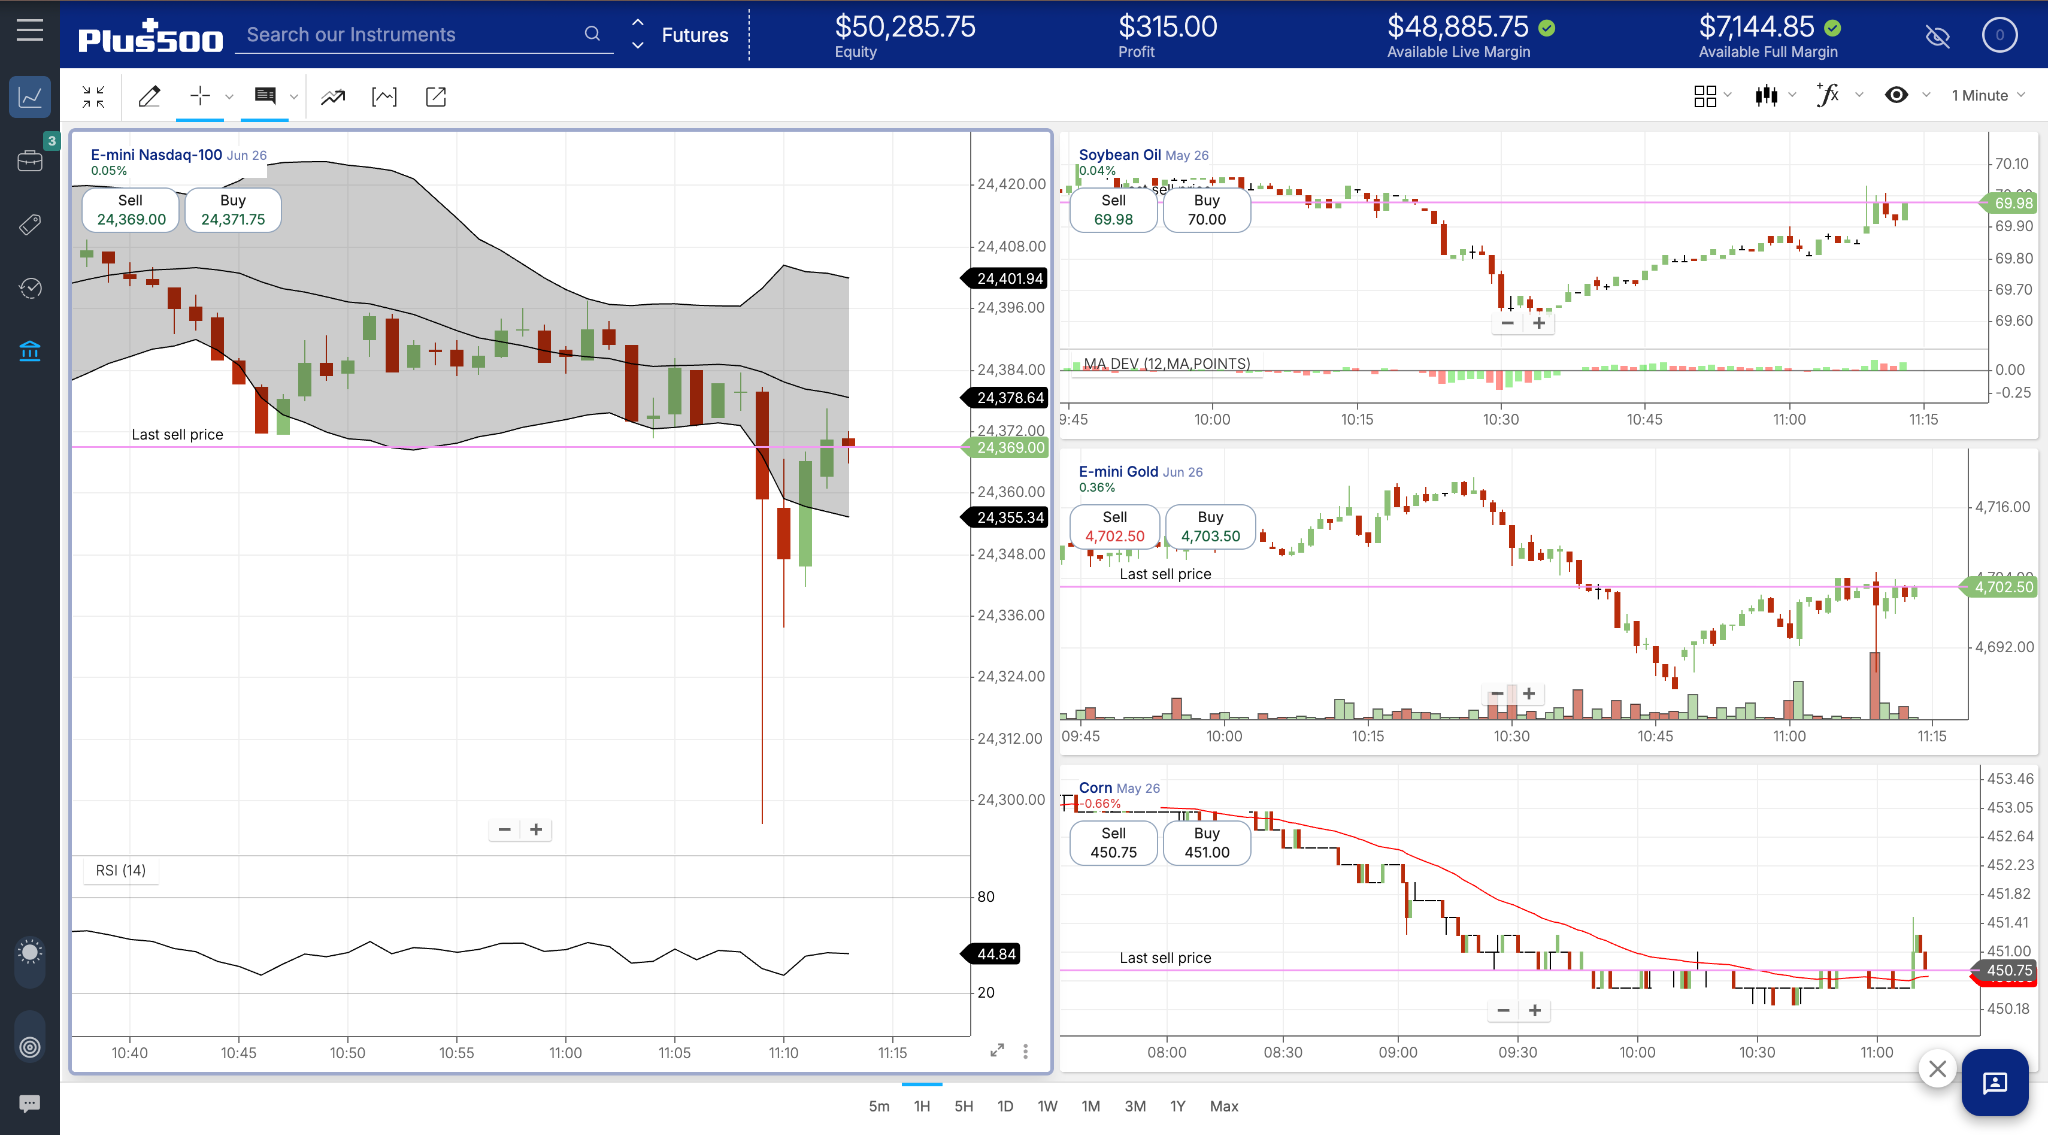Select the crosshair cursor tool
The width and height of the screenshot is (2048, 1135).
(200, 96)
